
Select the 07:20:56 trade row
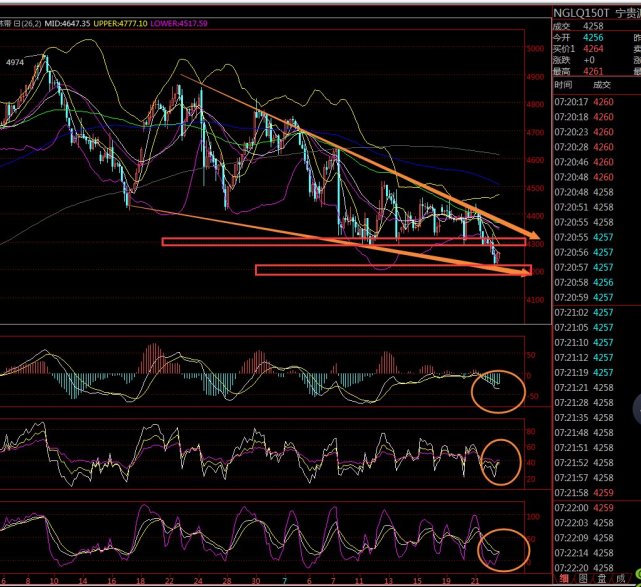584,252
